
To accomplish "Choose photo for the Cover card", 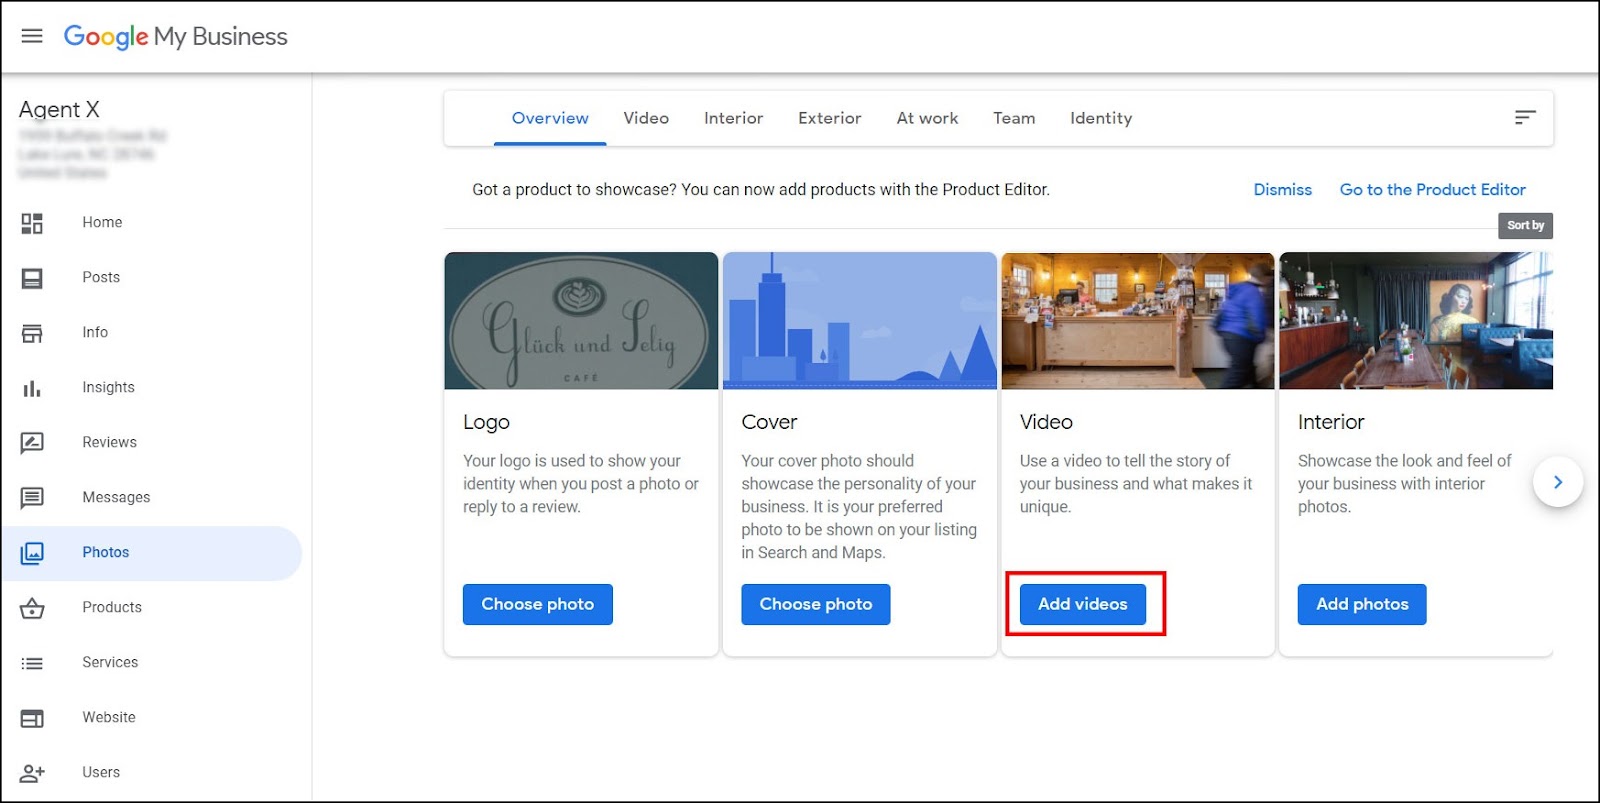I will pos(816,604).
